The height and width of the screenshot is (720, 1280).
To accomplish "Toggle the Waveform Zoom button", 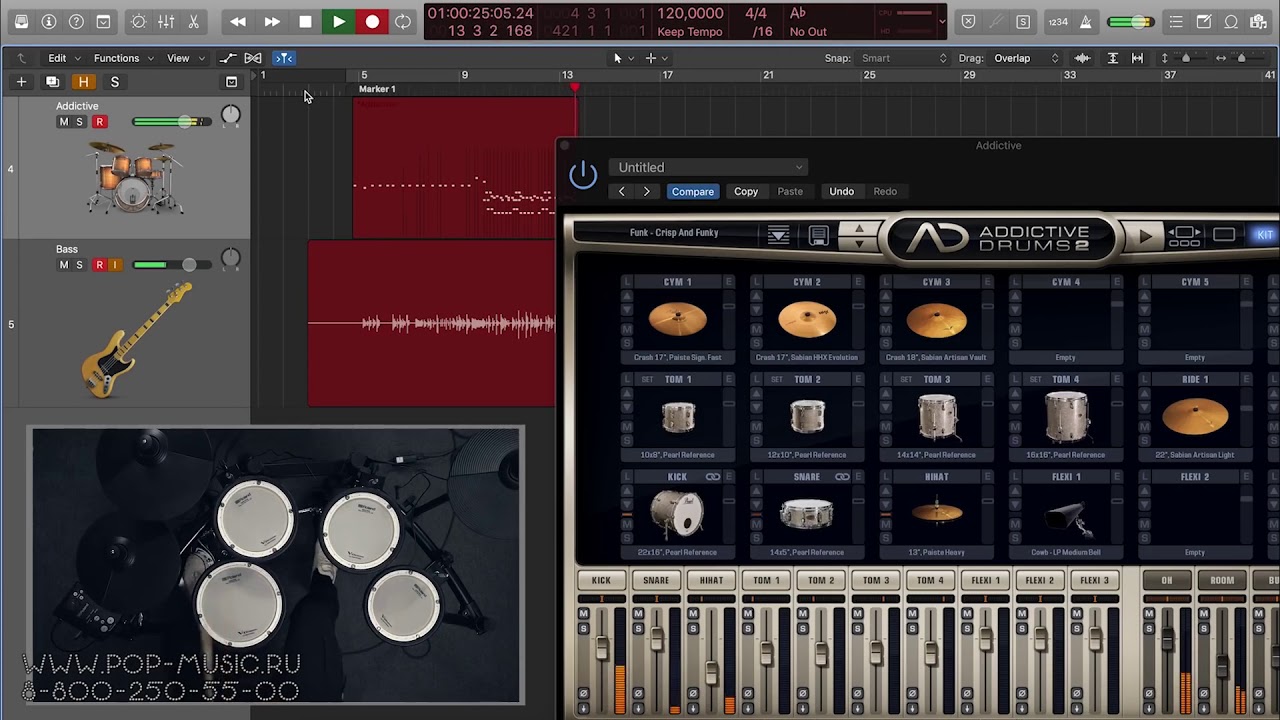I will pyautogui.click(x=1082, y=58).
